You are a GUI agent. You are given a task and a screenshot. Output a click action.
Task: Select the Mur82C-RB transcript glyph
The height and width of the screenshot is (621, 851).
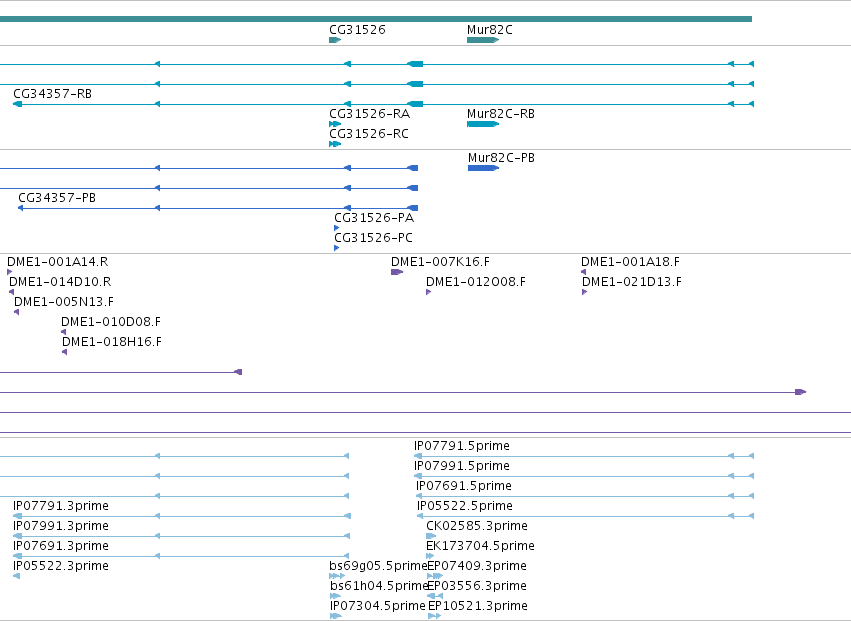(x=482, y=124)
